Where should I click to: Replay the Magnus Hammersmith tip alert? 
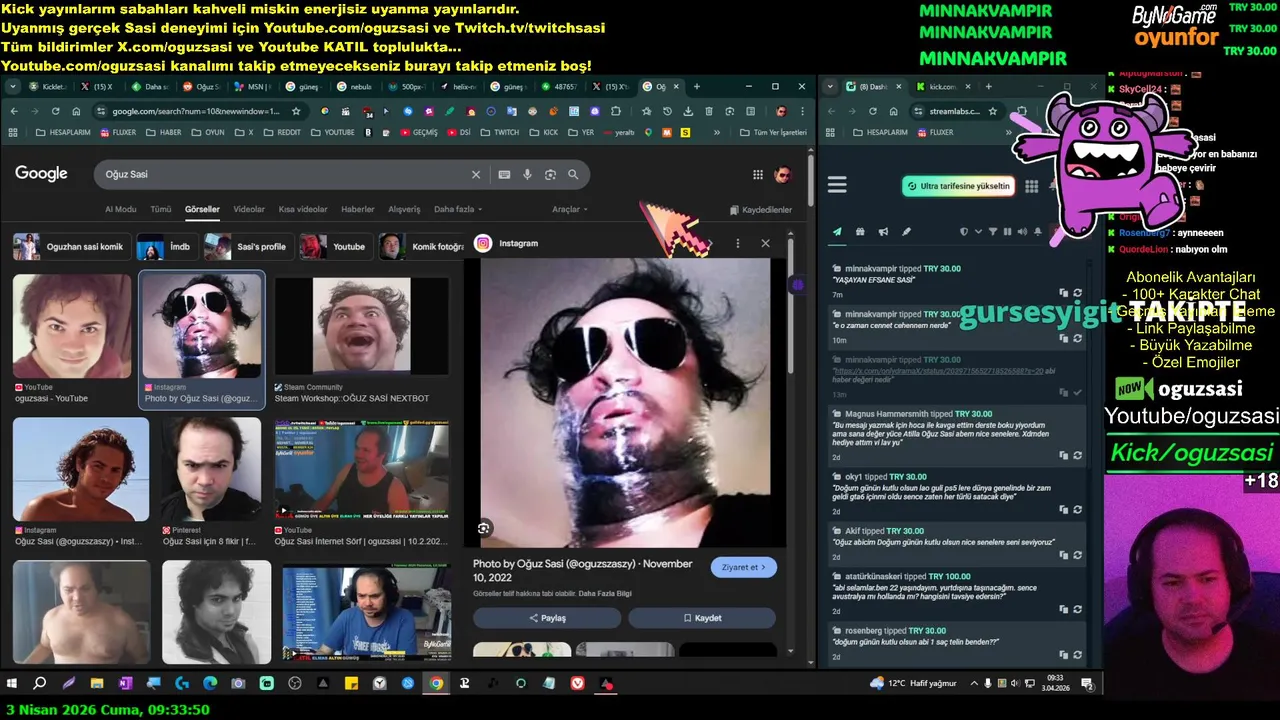[1077, 455]
